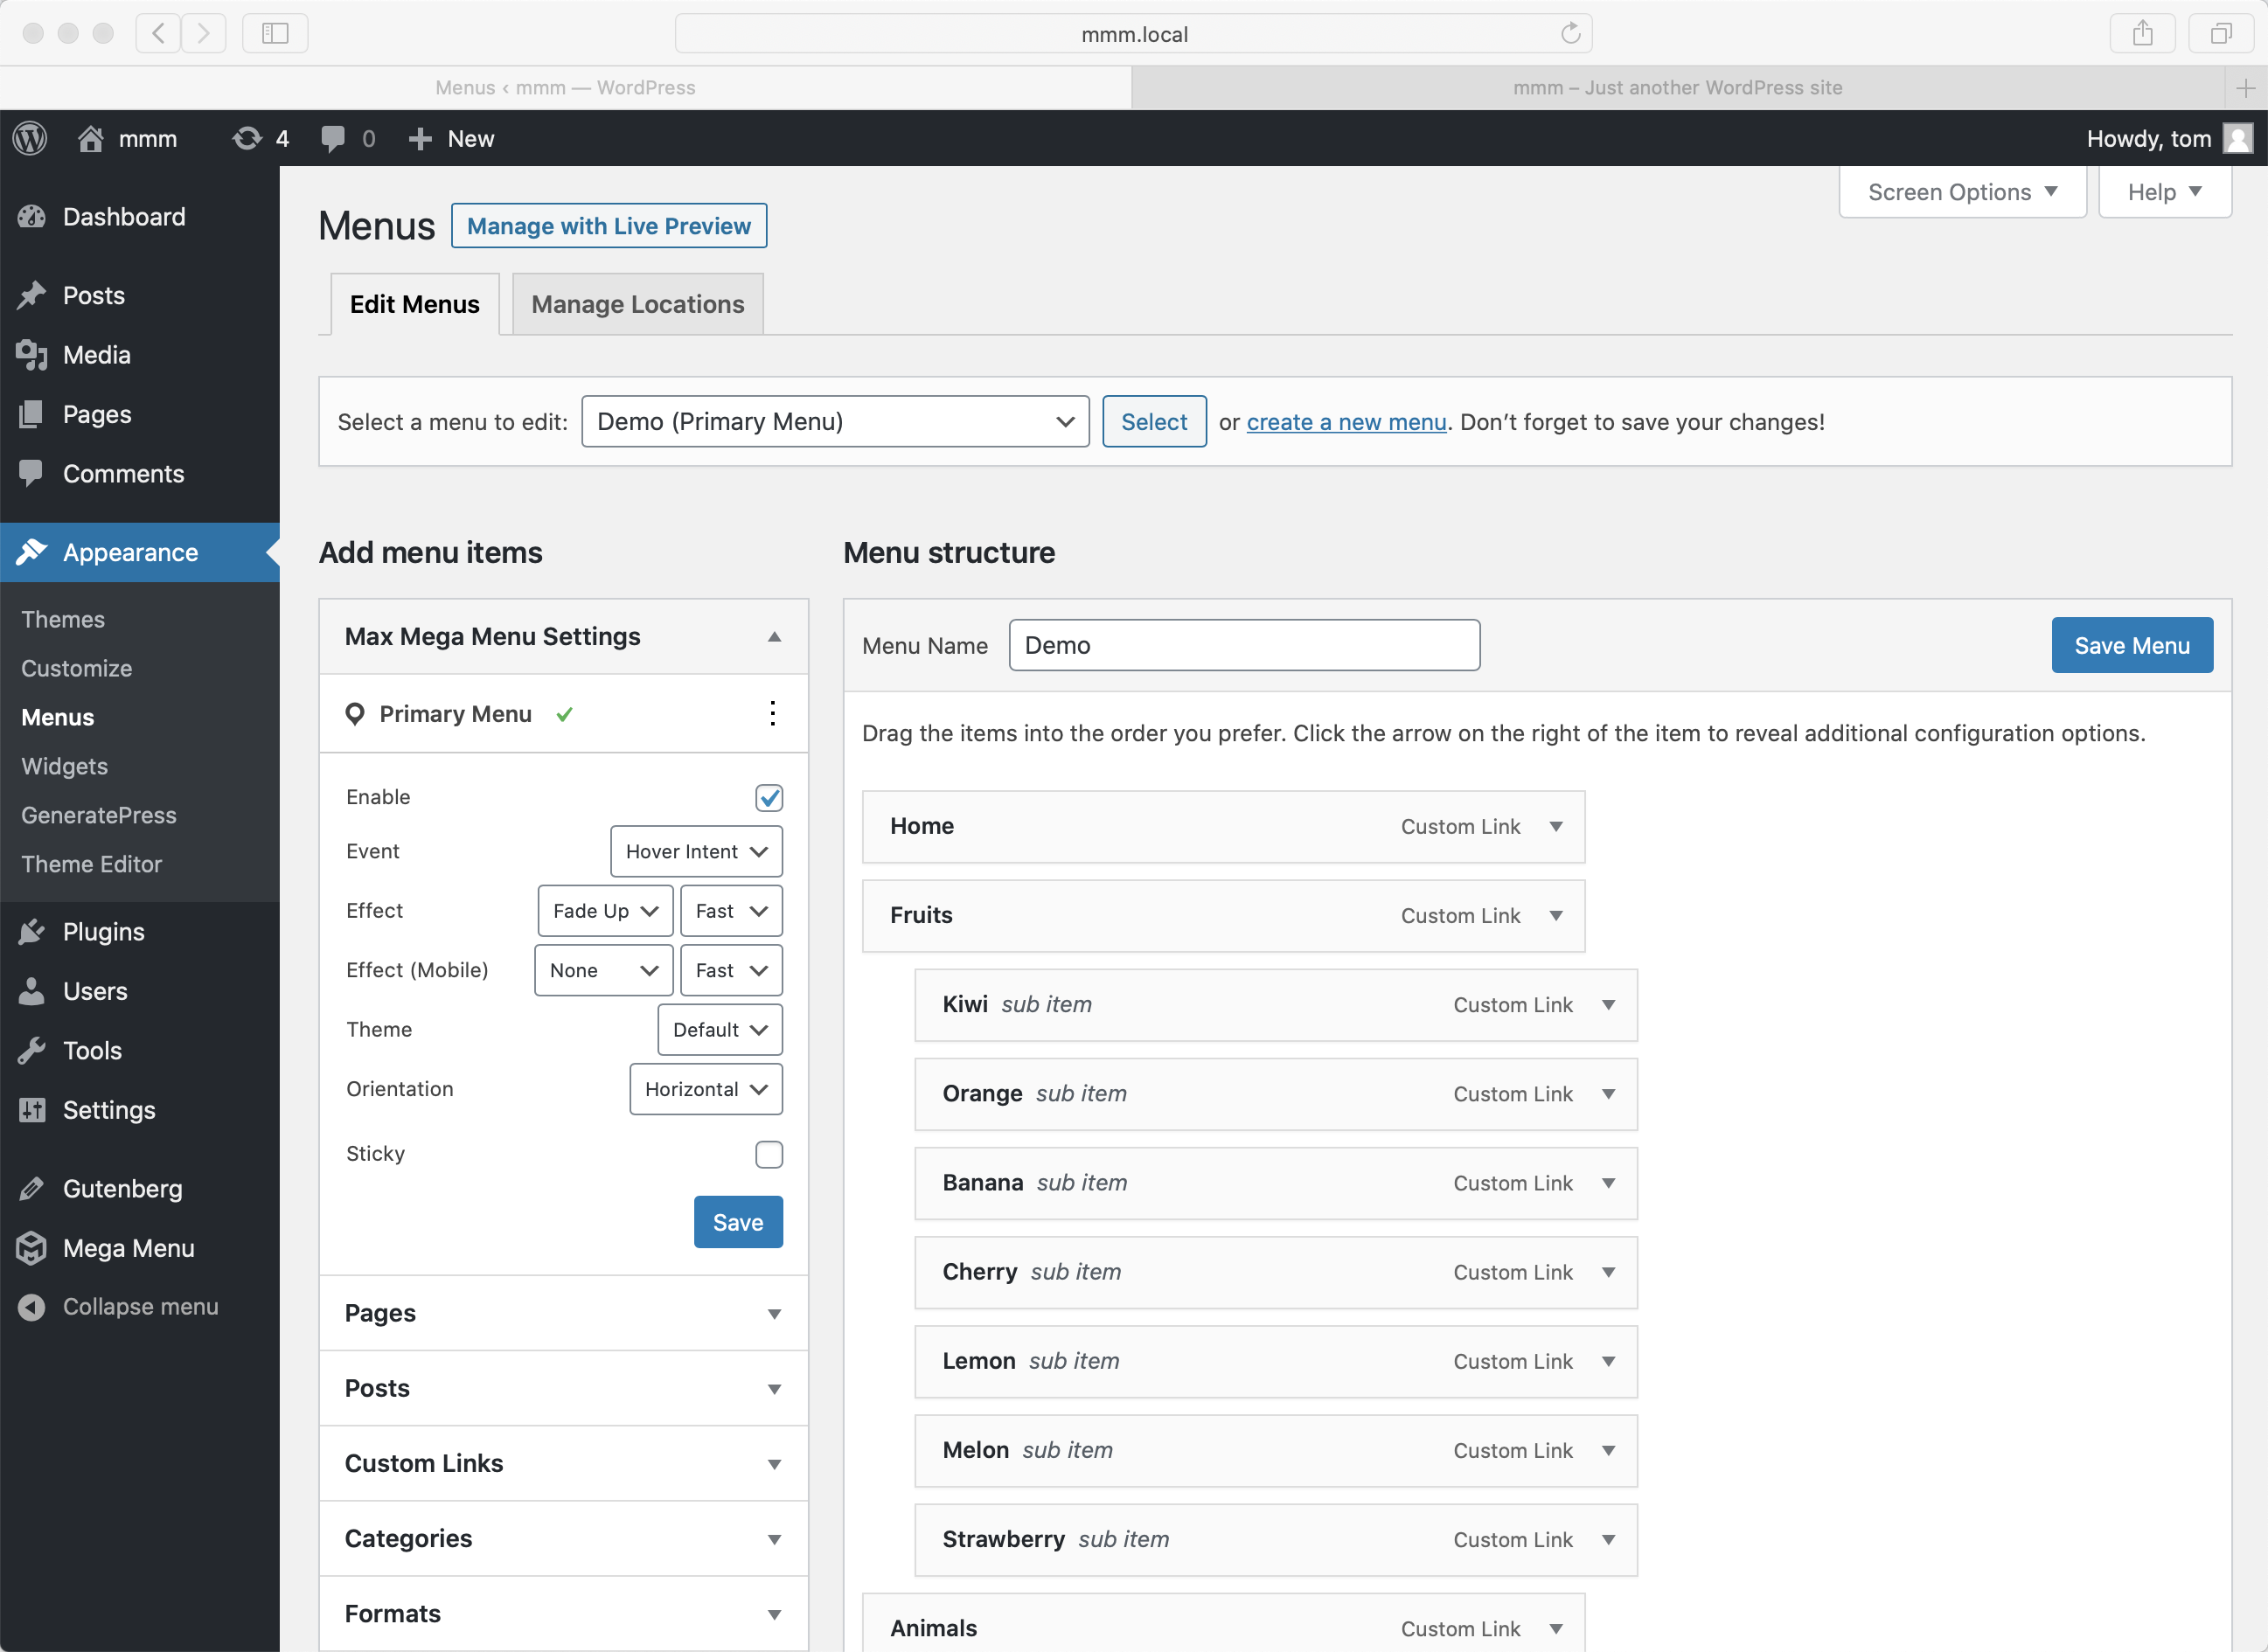Follow the create a new menu link
Image resolution: width=2268 pixels, height=1652 pixels.
click(x=1346, y=422)
